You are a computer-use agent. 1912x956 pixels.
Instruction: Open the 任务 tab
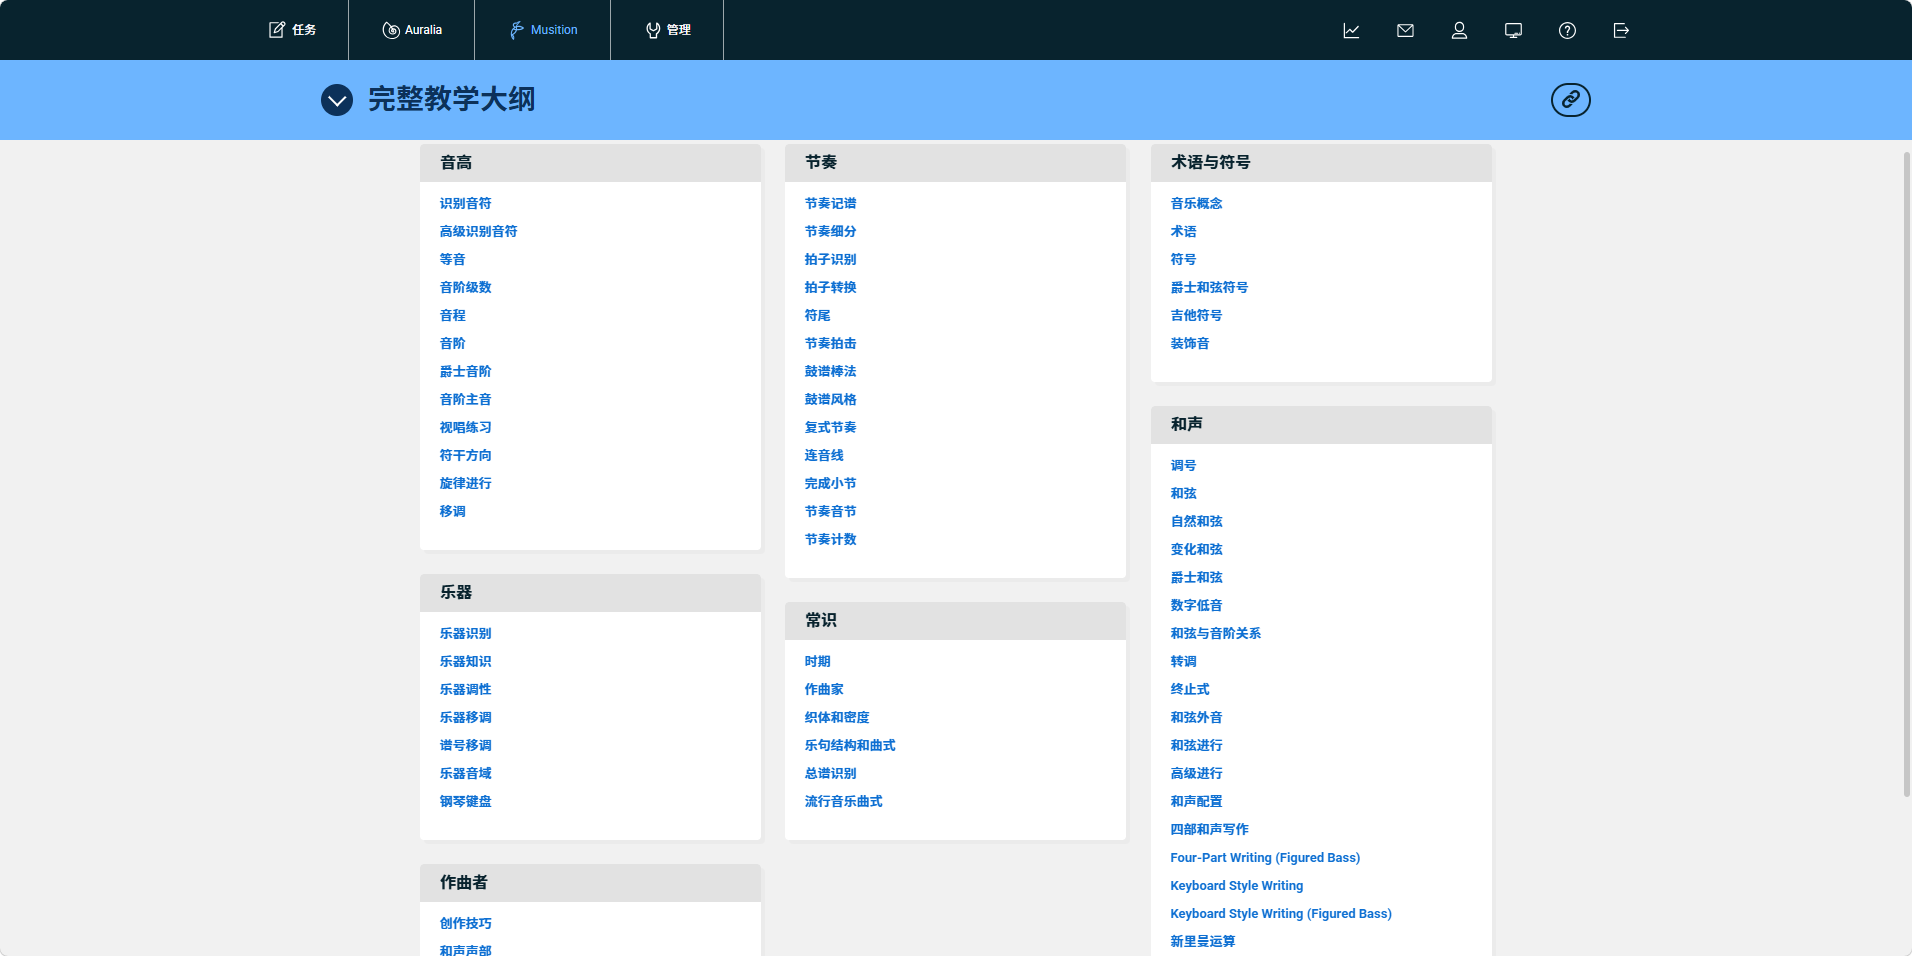point(293,30)
